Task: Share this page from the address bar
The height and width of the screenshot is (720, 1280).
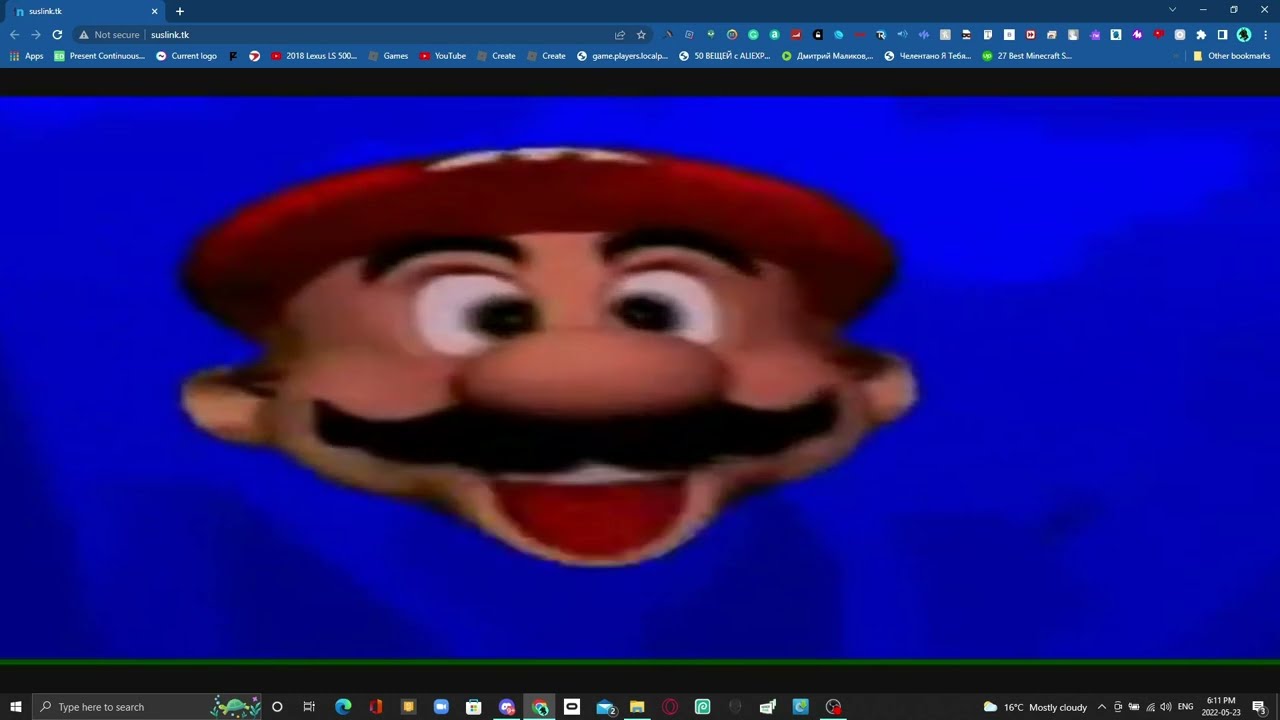Action: click(x=620, y=34)
